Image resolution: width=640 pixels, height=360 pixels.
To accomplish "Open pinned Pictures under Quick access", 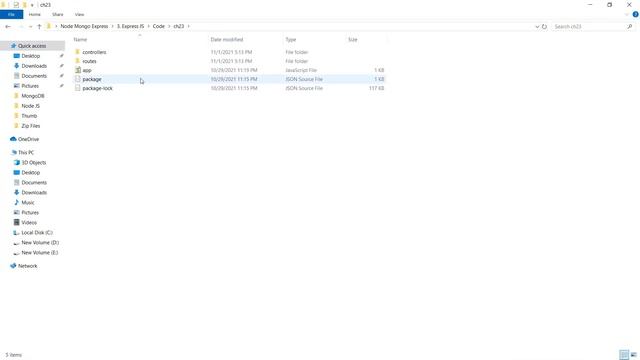I will point(30,86).
